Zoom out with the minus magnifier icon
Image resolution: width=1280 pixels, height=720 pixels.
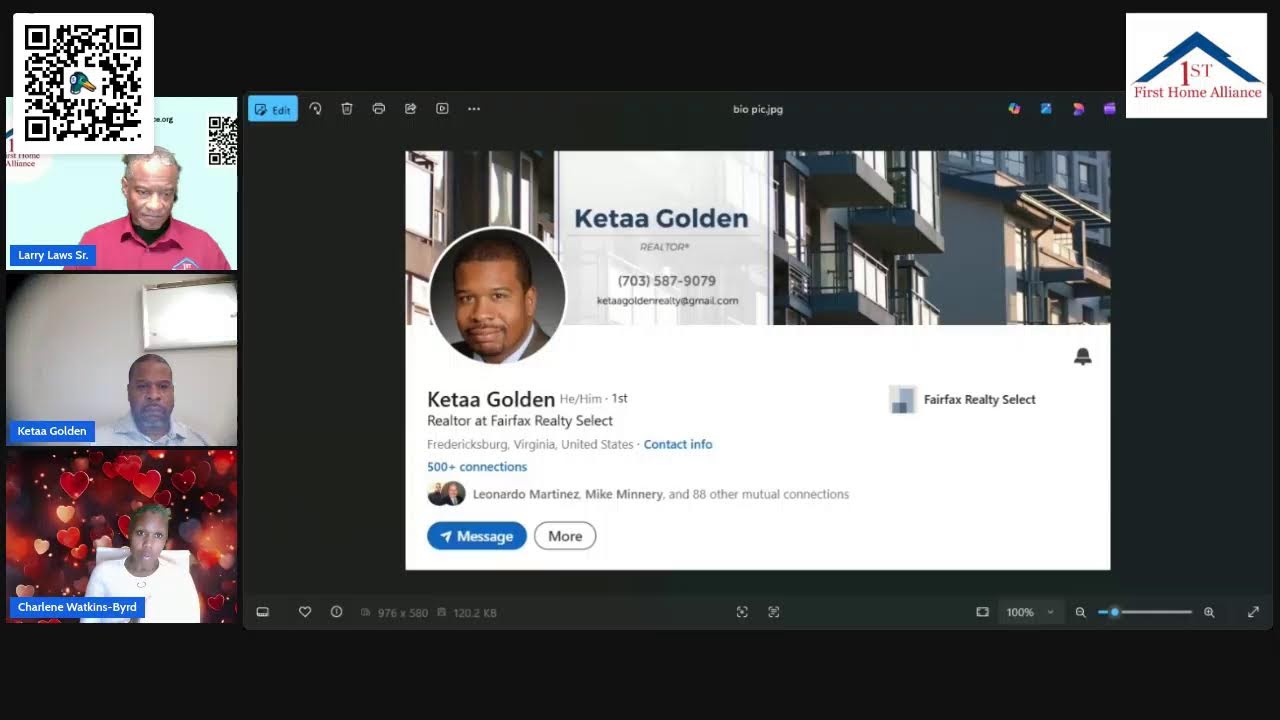point(1081,612)
